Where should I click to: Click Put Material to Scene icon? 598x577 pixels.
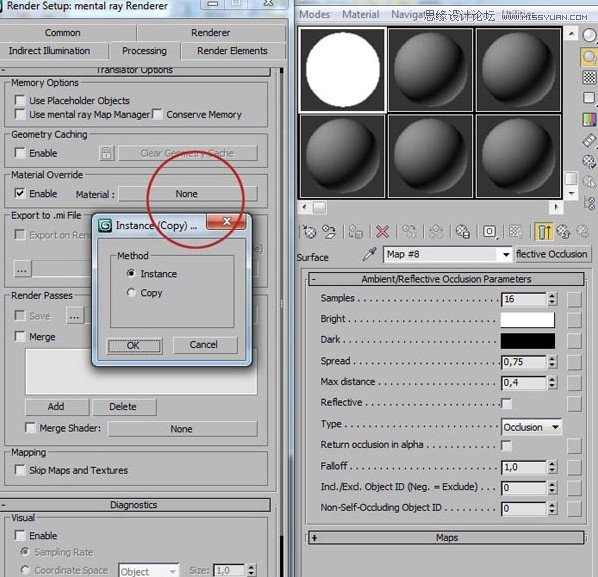[x=329, y=231]
